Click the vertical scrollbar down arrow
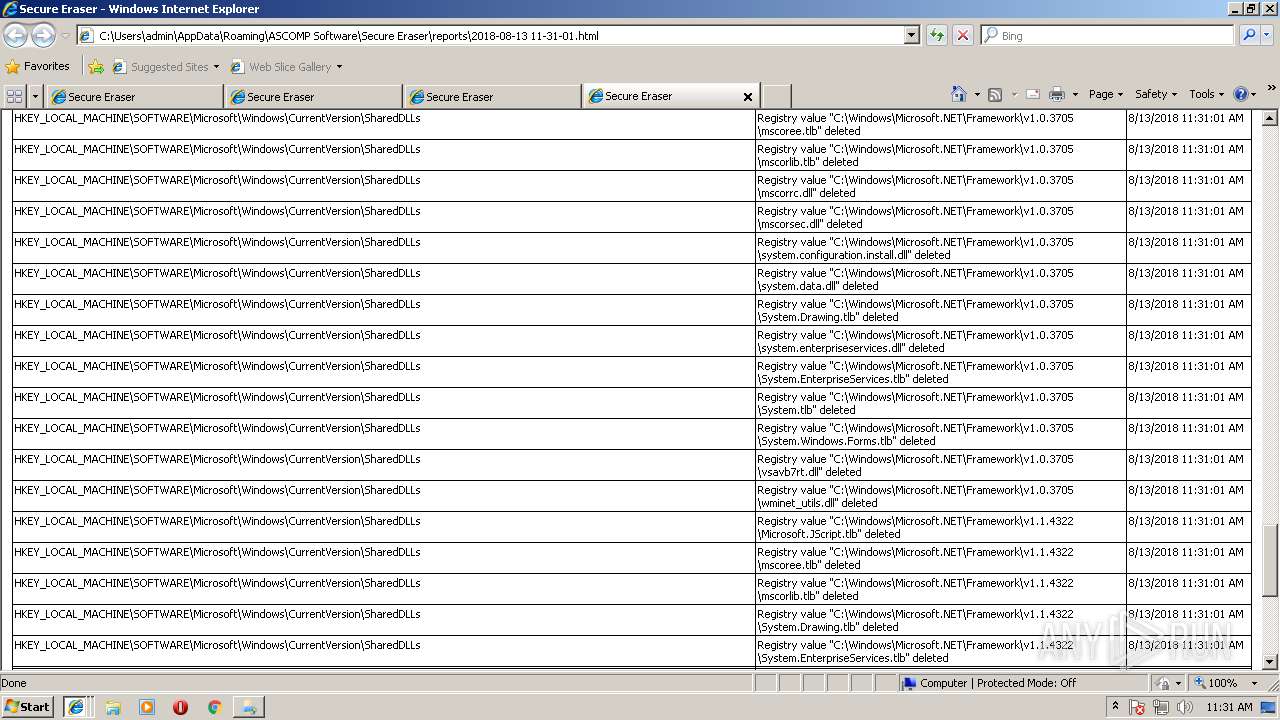The image size is (1280, 720). 1270,661
